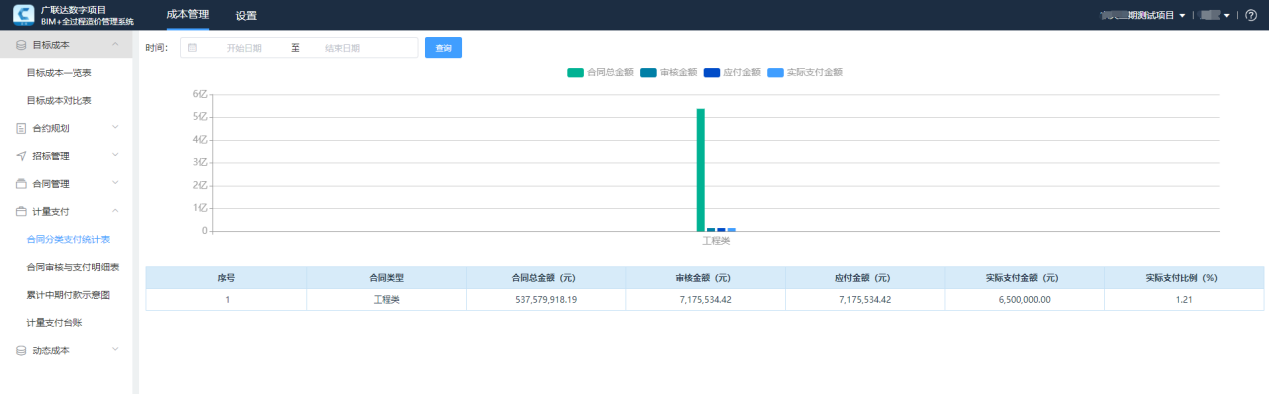Click the 6,500,000.00 cell
This screenshot has height=394, width=1269.
coord(1024,299)
